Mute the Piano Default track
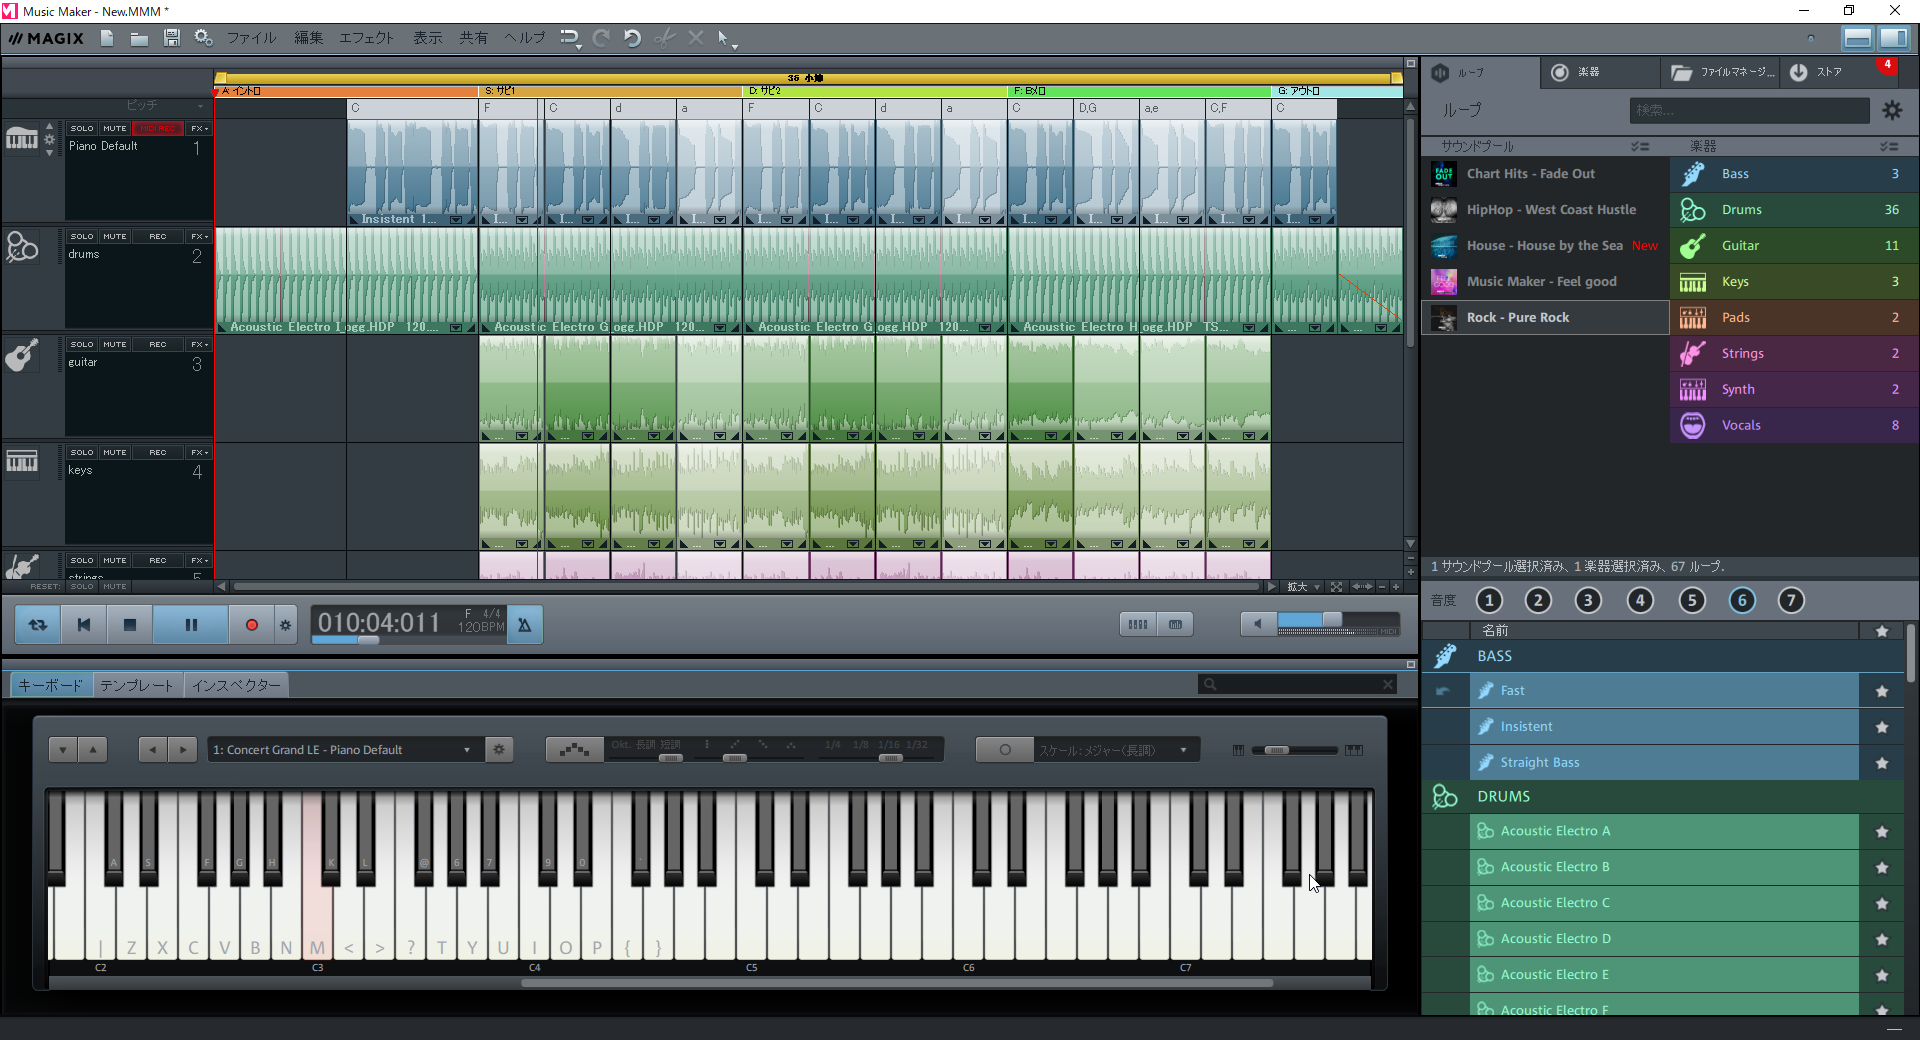Viewport: 1920px width, 1040px height. 115,128
